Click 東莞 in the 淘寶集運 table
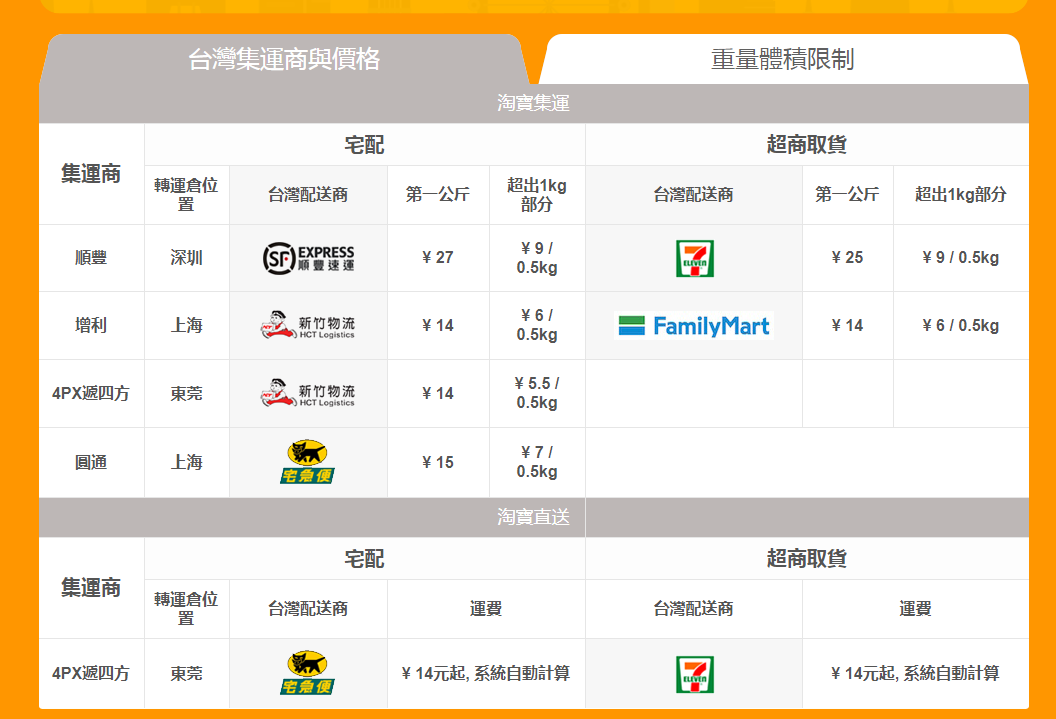Screen dimensions: 1056x719 pos(187,393)
